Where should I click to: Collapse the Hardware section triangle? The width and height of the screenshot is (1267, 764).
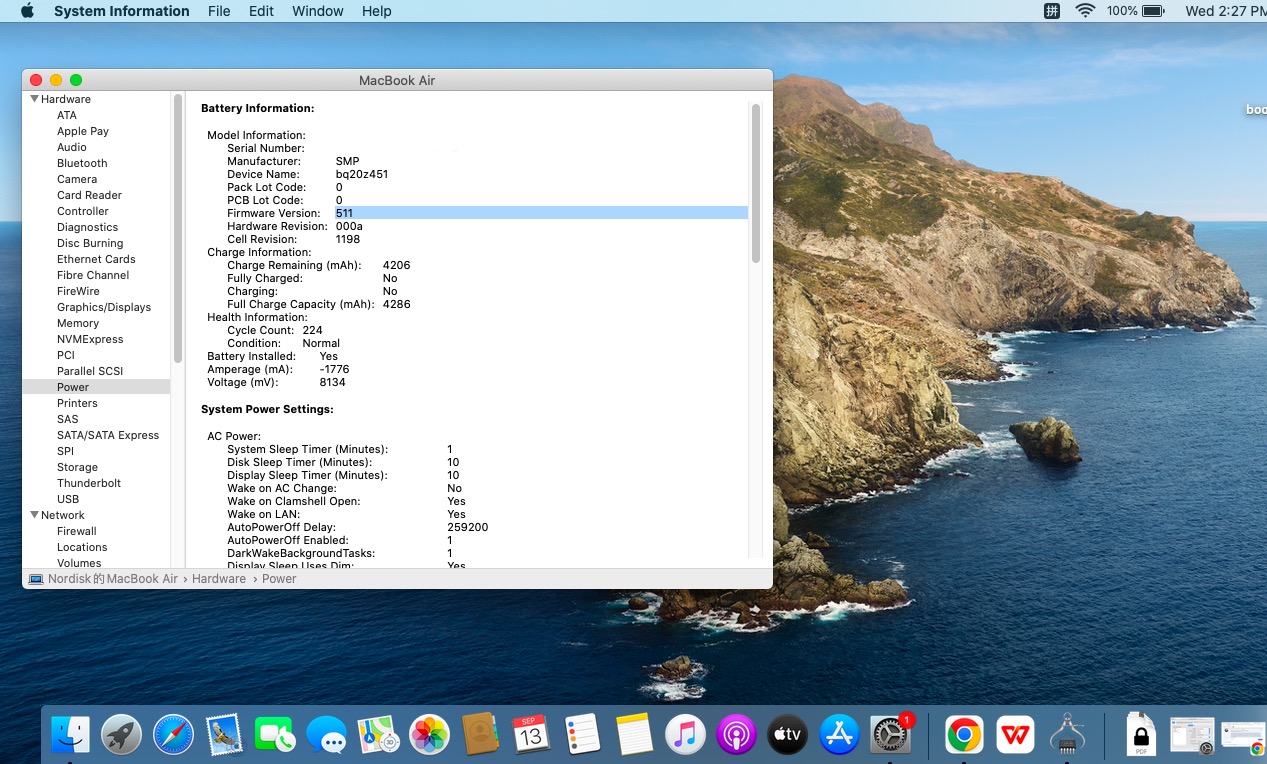34,99
